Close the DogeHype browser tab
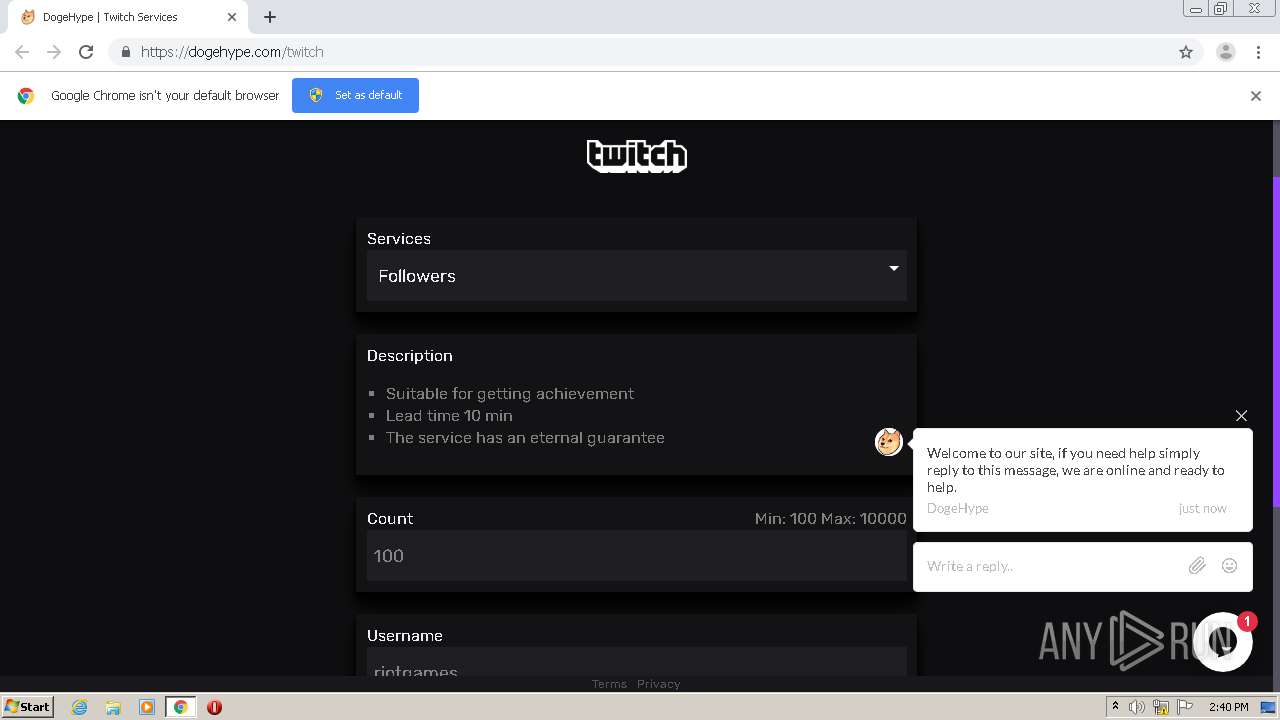 [x=232, y=17]
